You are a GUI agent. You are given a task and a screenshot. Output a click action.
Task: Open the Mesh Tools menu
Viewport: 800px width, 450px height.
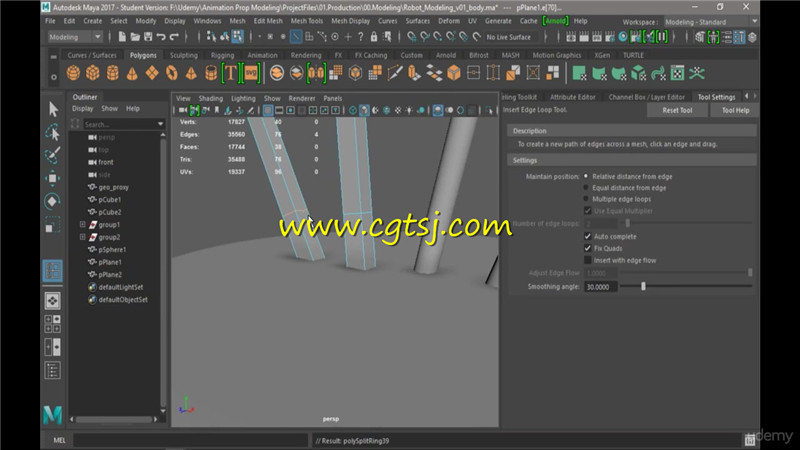[x=307, y=21]
